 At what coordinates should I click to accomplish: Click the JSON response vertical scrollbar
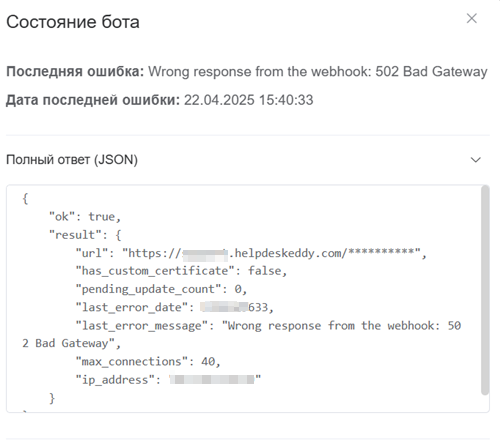click(x=485, y=291)
